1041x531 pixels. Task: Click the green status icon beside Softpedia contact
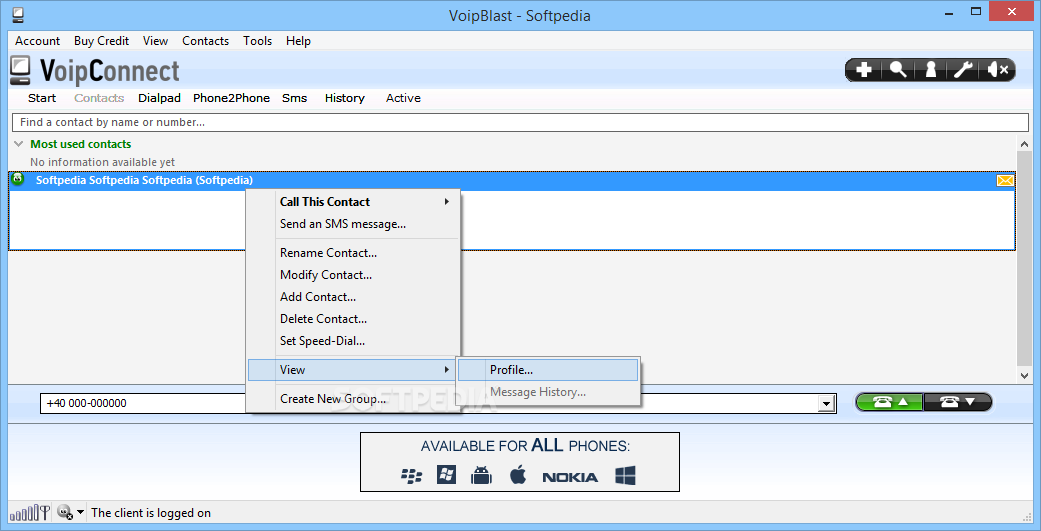[18, 179]
